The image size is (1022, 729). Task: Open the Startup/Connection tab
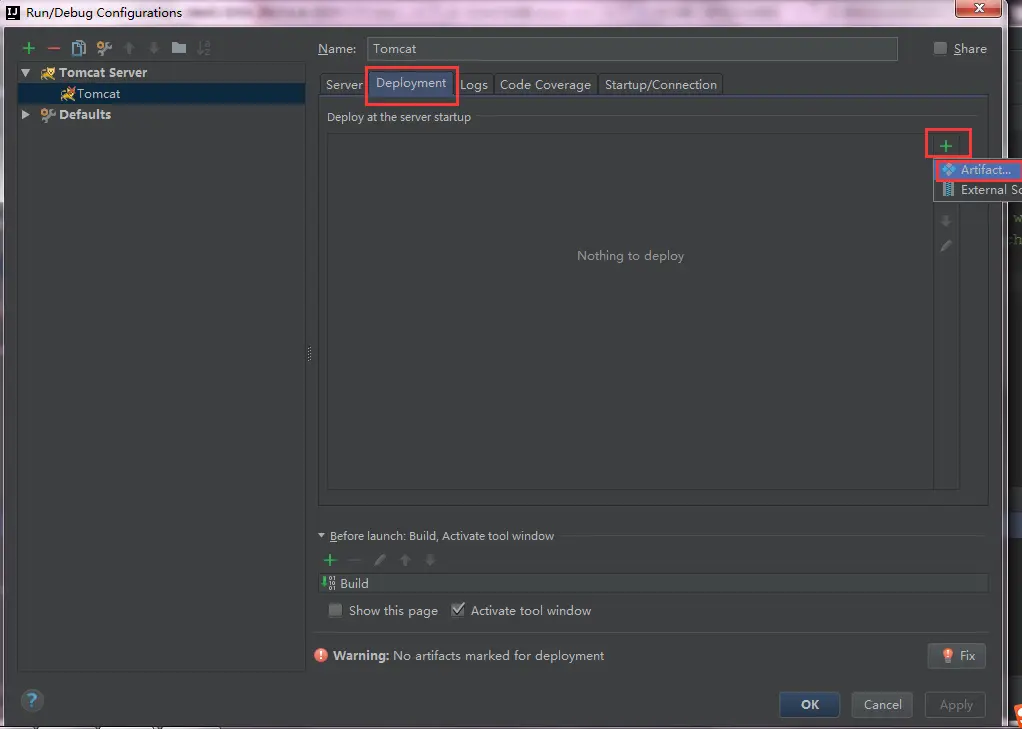(x=660, y=84)
